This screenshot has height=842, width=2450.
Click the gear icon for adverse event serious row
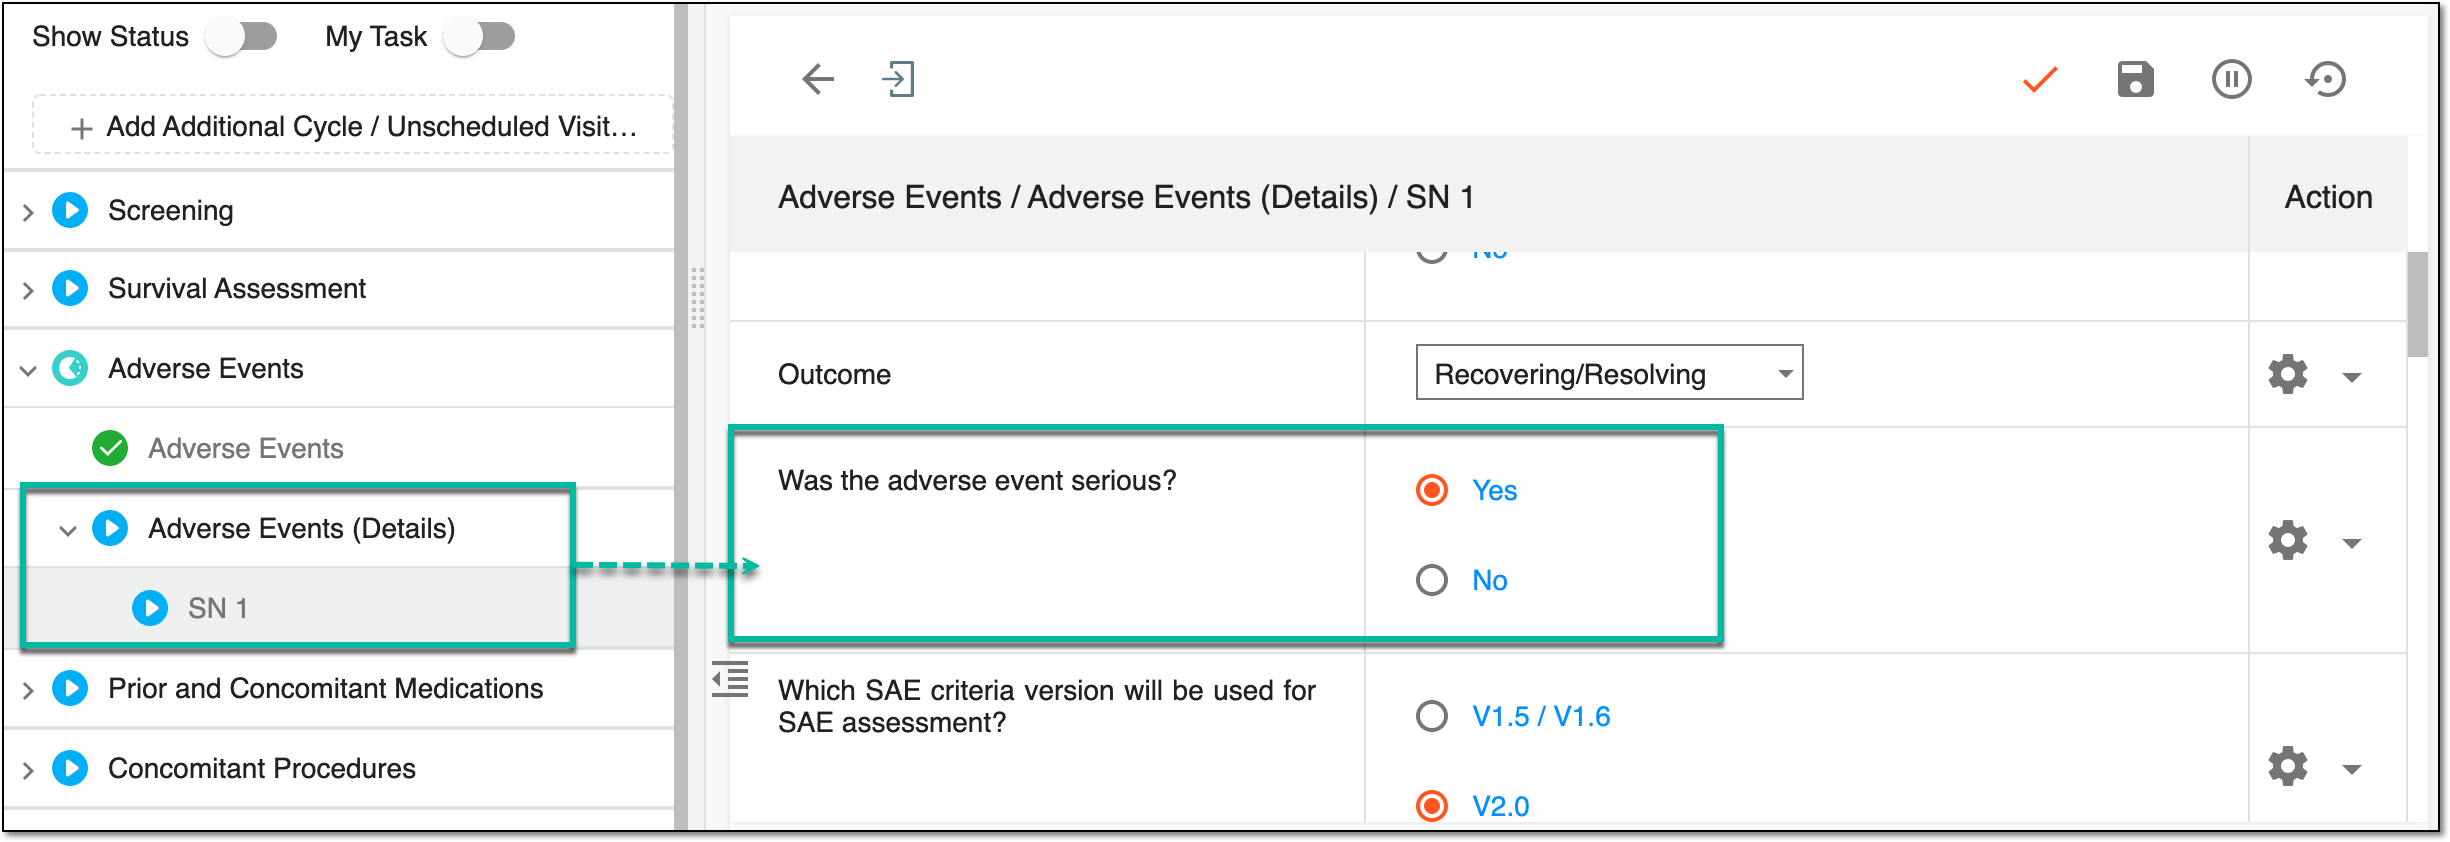click(x=2287, y=540)
